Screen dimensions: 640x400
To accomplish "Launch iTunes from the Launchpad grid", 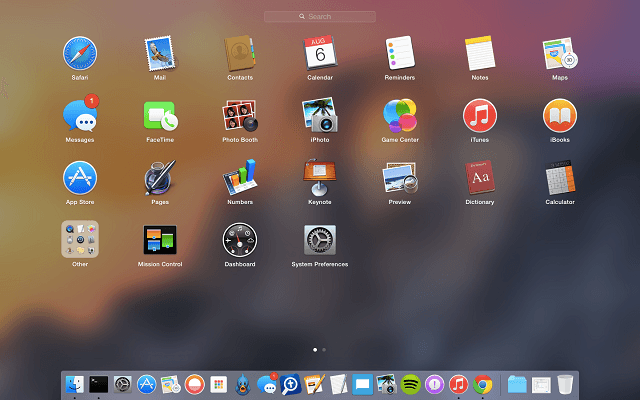I will 480,116.
